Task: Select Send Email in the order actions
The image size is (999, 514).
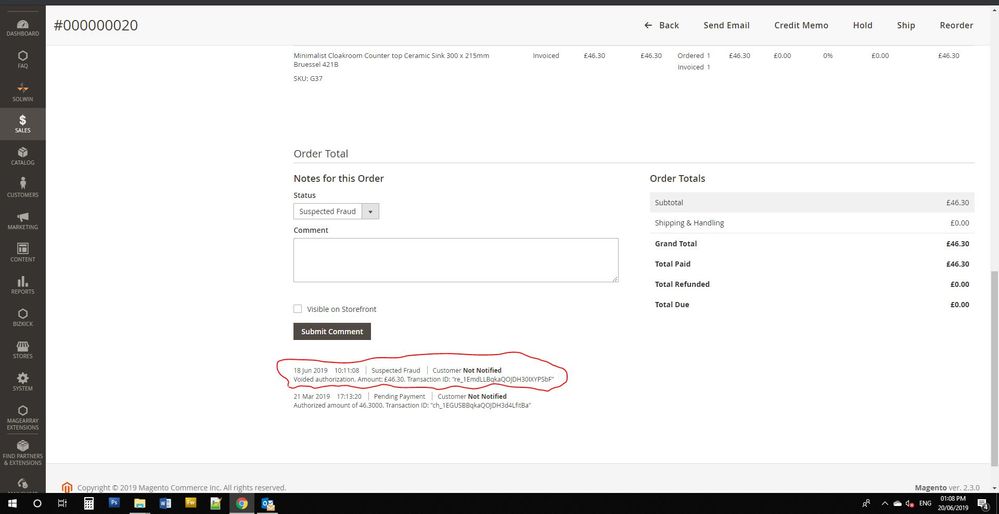Action: pos(726,25)
